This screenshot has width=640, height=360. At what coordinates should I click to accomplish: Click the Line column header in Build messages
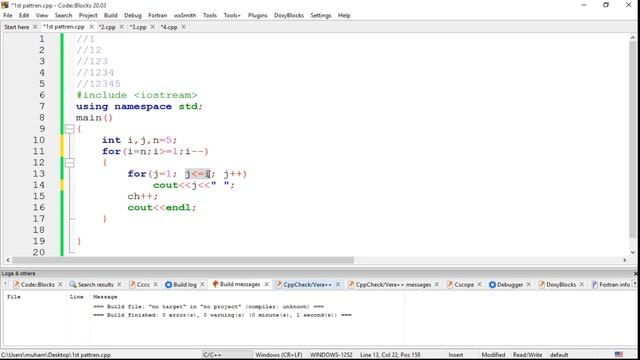(x=76, y=297)
